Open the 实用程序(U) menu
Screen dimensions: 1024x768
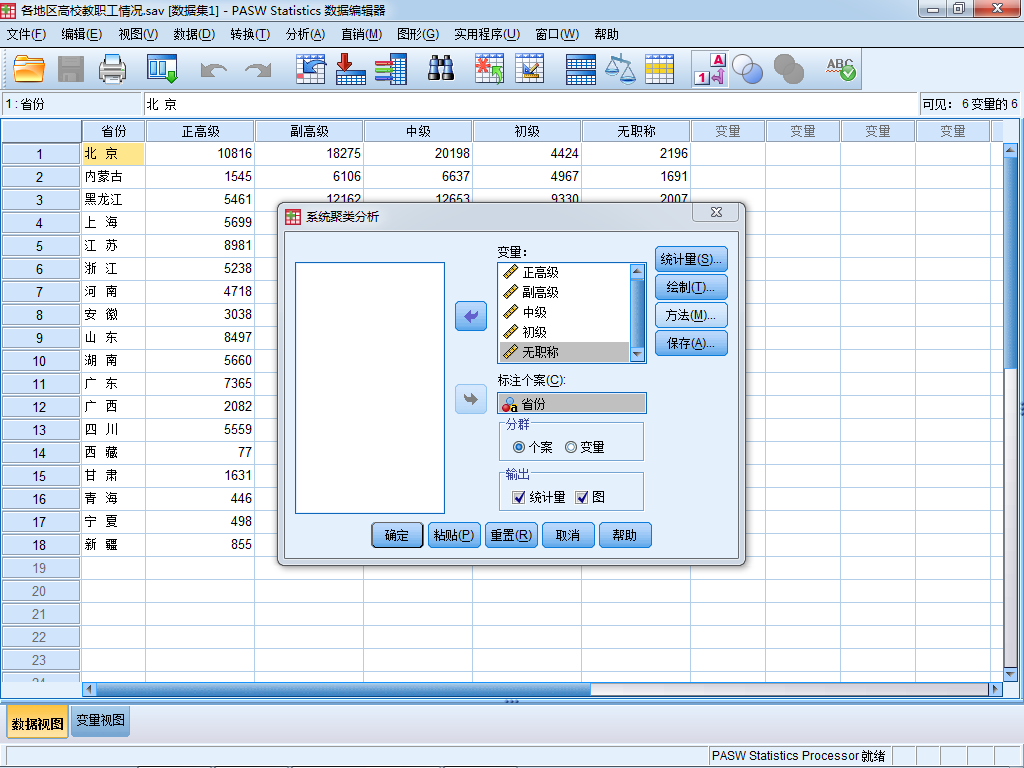(x=487, y=34)
